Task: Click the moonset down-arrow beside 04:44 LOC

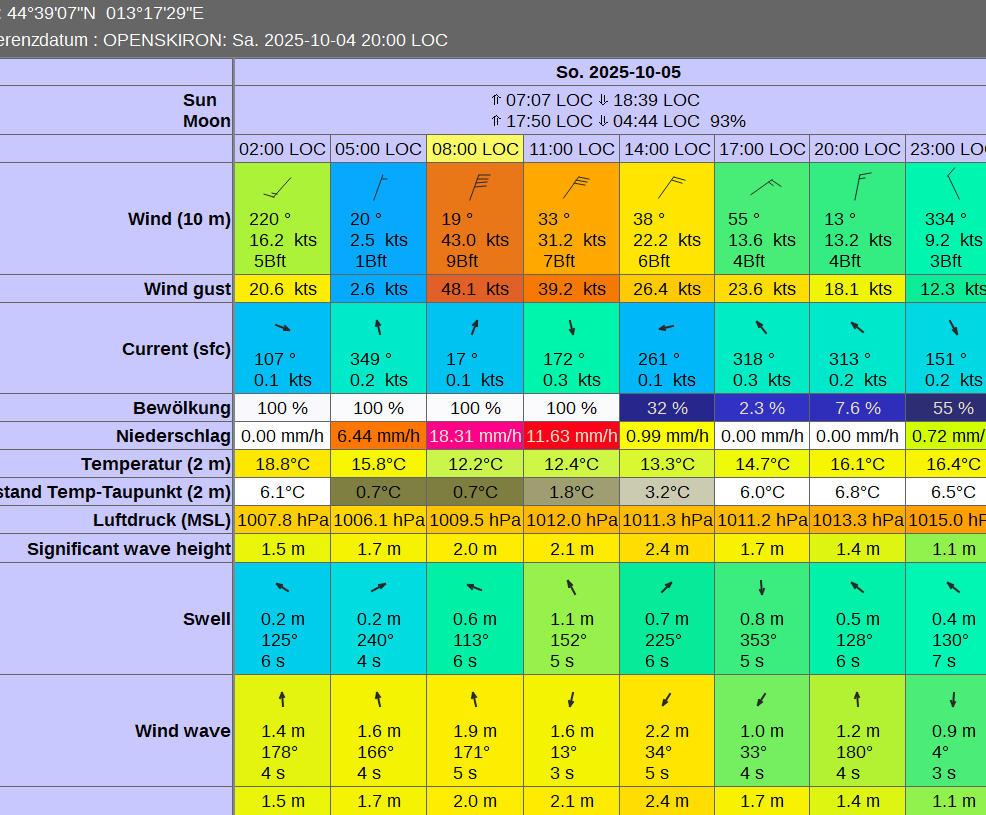Action: [603, 121]
